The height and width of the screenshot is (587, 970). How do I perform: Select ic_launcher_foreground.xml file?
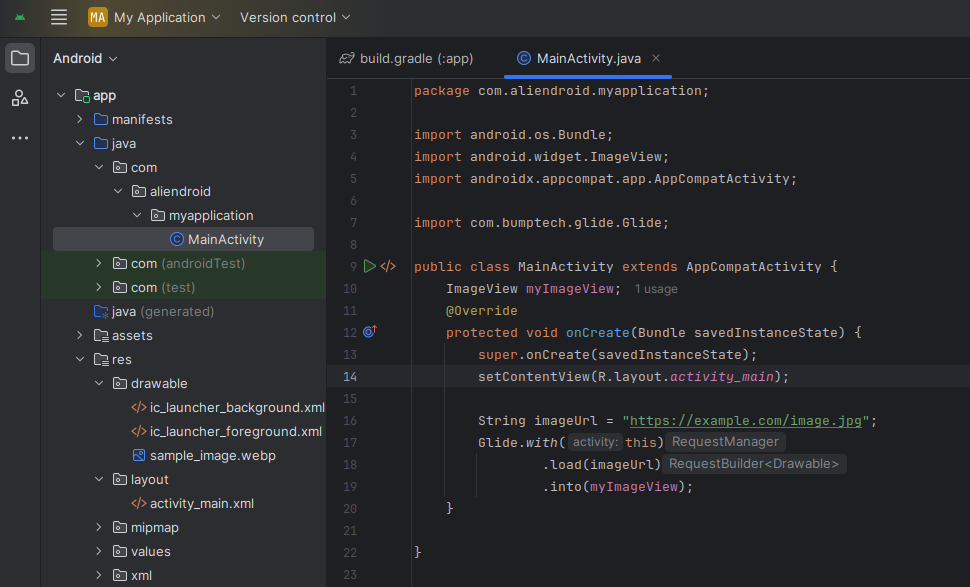(236, 432)
